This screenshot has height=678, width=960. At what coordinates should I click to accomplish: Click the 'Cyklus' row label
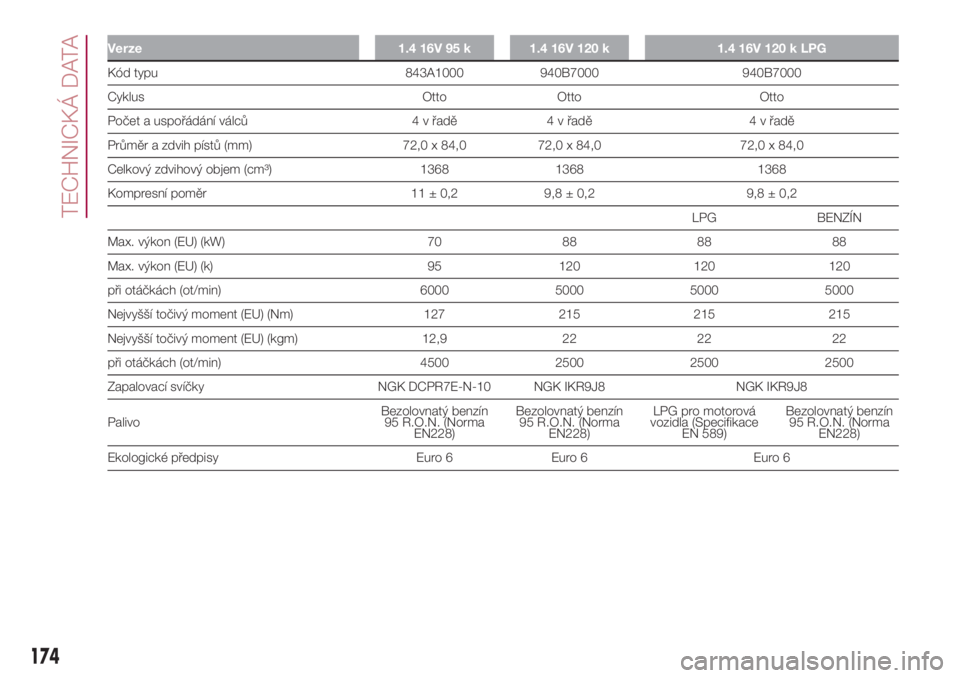coord(126,97)
